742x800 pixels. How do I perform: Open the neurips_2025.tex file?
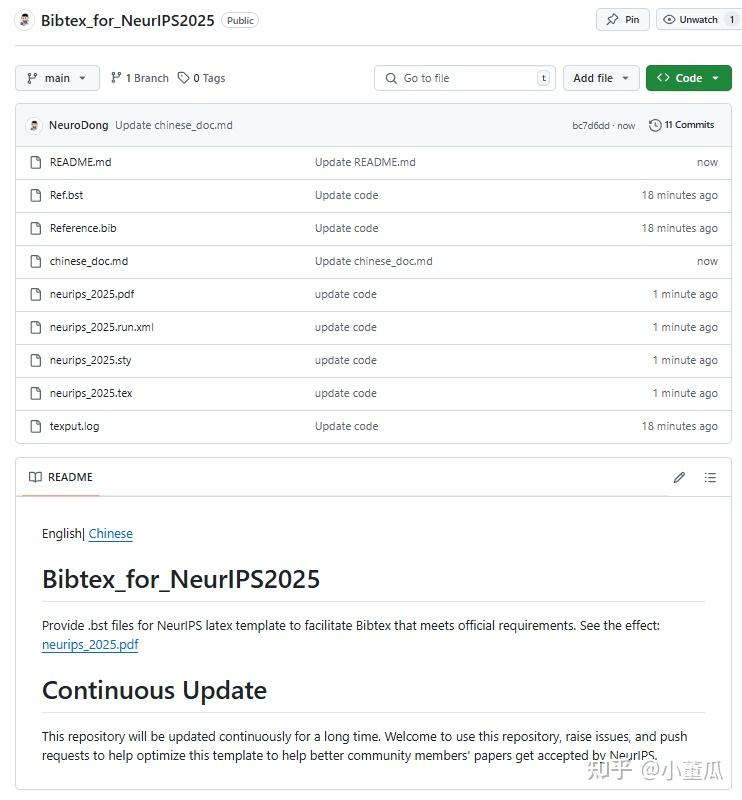[x=91, y=392]
